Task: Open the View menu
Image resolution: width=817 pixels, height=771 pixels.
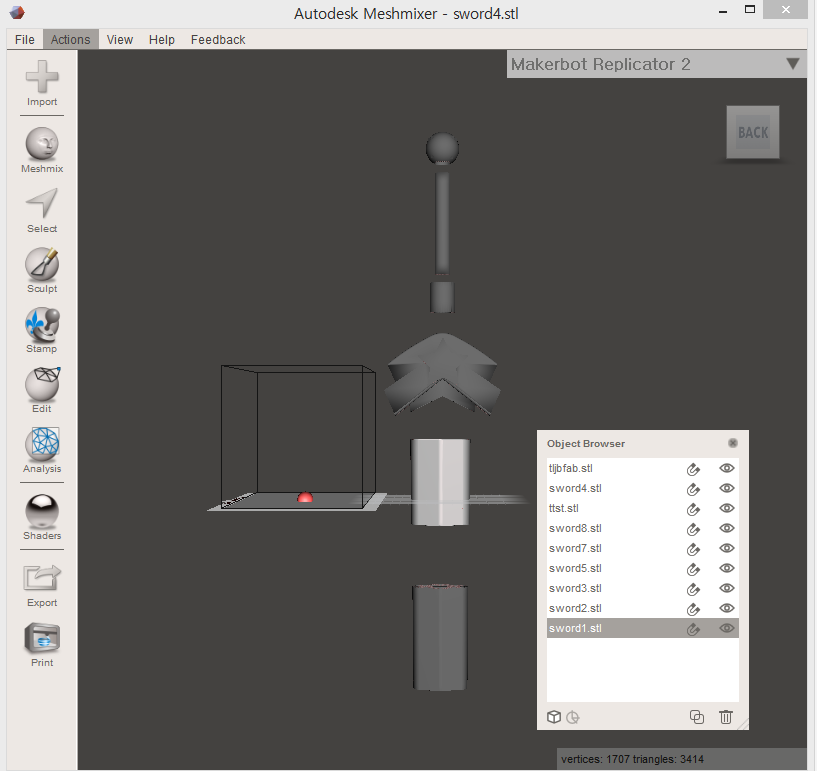Action: pyautogui.click(x=120, y=40)
